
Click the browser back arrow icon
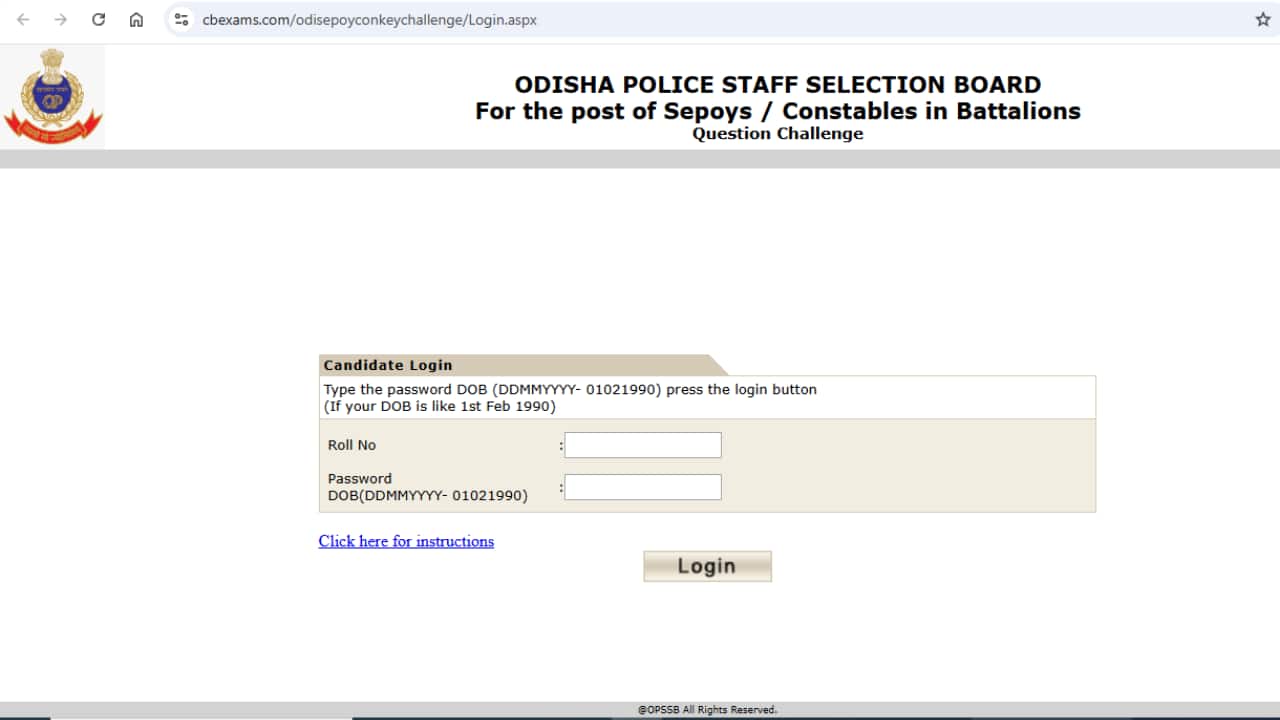[23, 18]
